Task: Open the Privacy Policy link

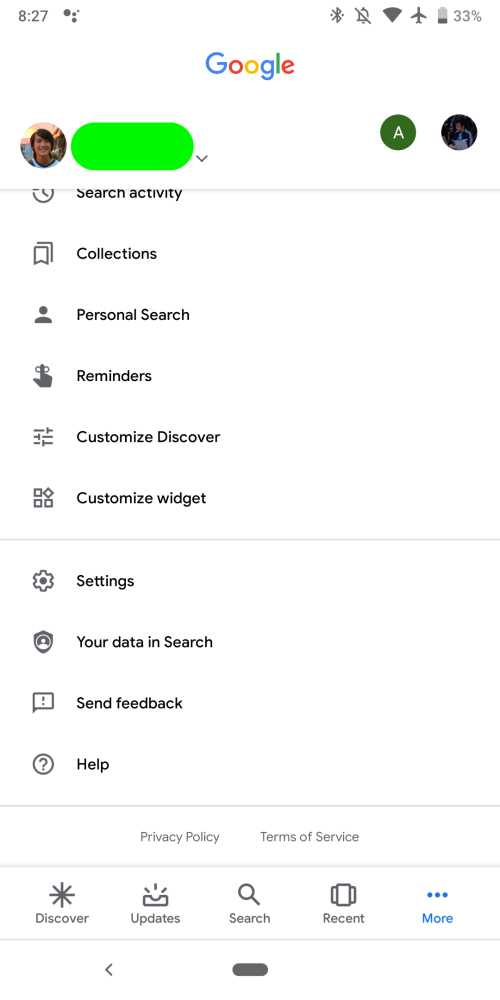Action: (x=180, y=837)
